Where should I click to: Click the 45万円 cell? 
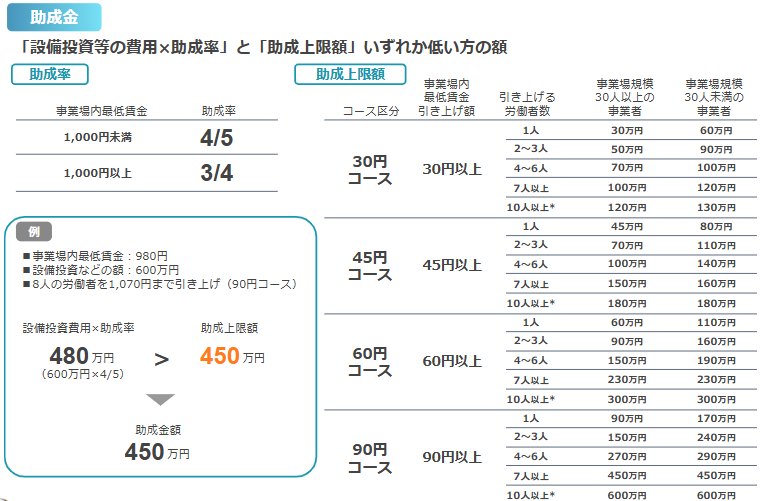tap(627, 227)
